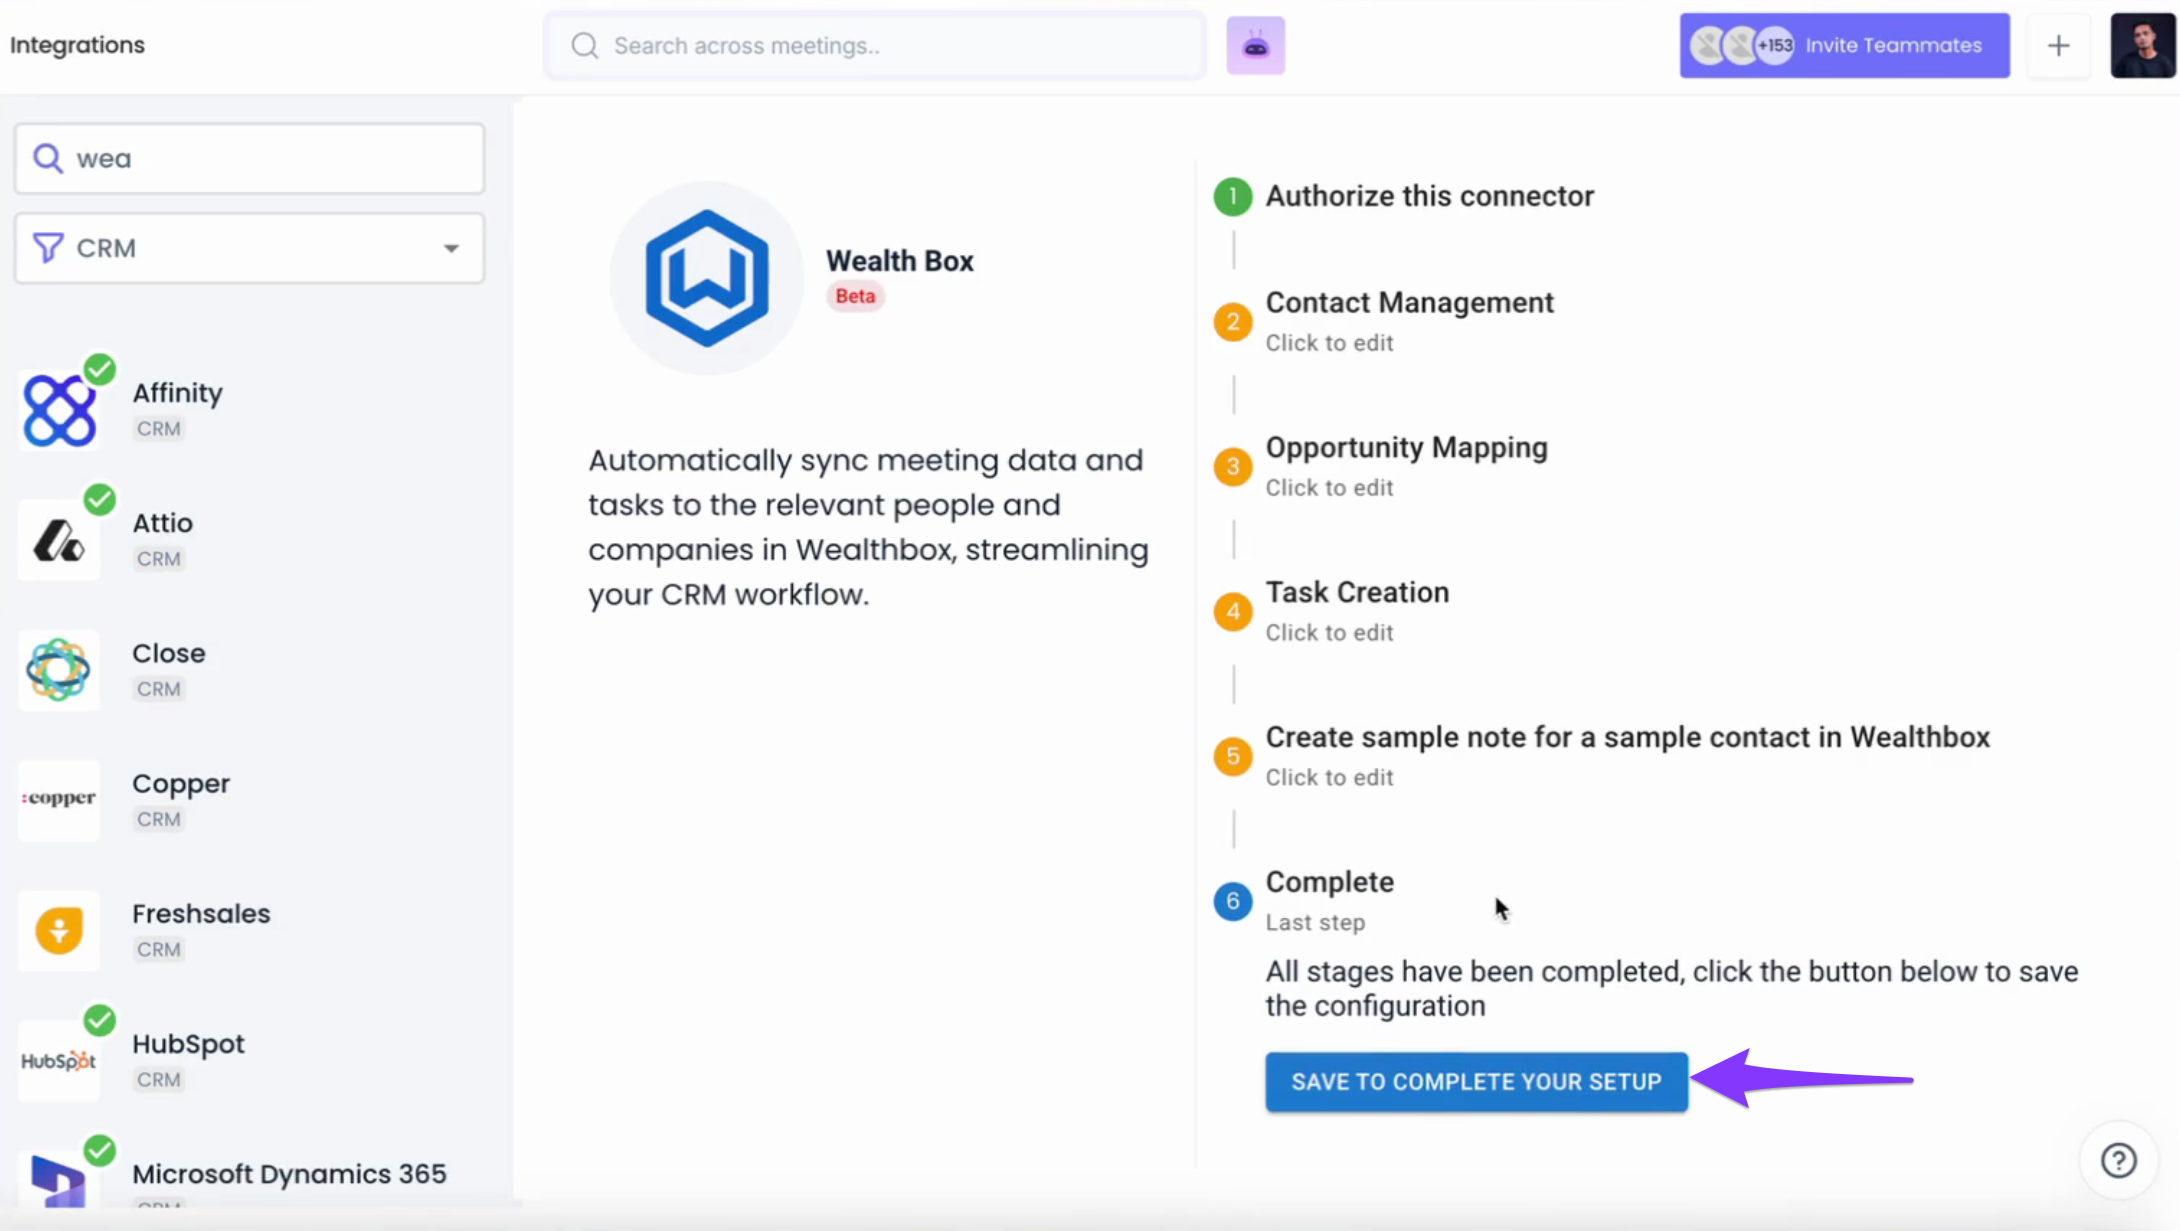Click the plus icon in top bar
Image resolution: width=2180 pixels, height=1231 pixels.
pyautogui.click(x=2058, y=46)
